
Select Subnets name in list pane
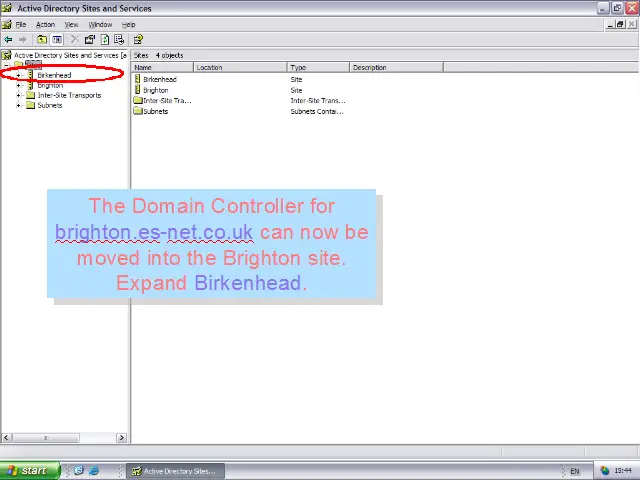[156, 111]
